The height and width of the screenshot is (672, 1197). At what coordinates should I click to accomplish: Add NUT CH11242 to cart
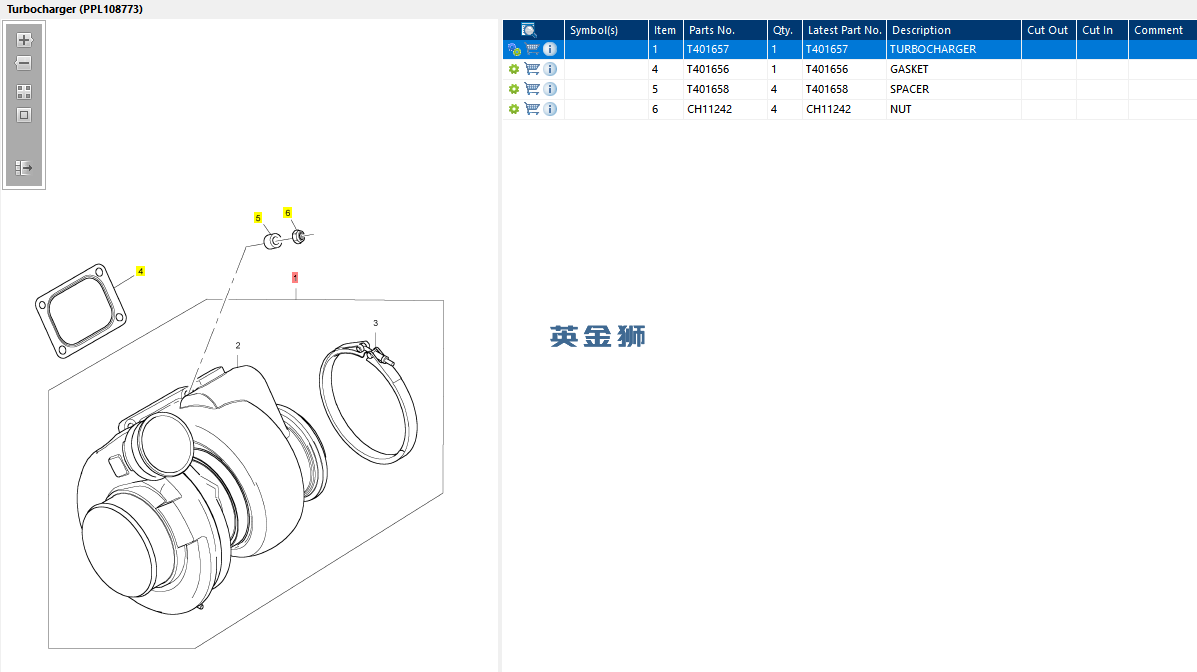pyautogui.click(x=532, y=108)
